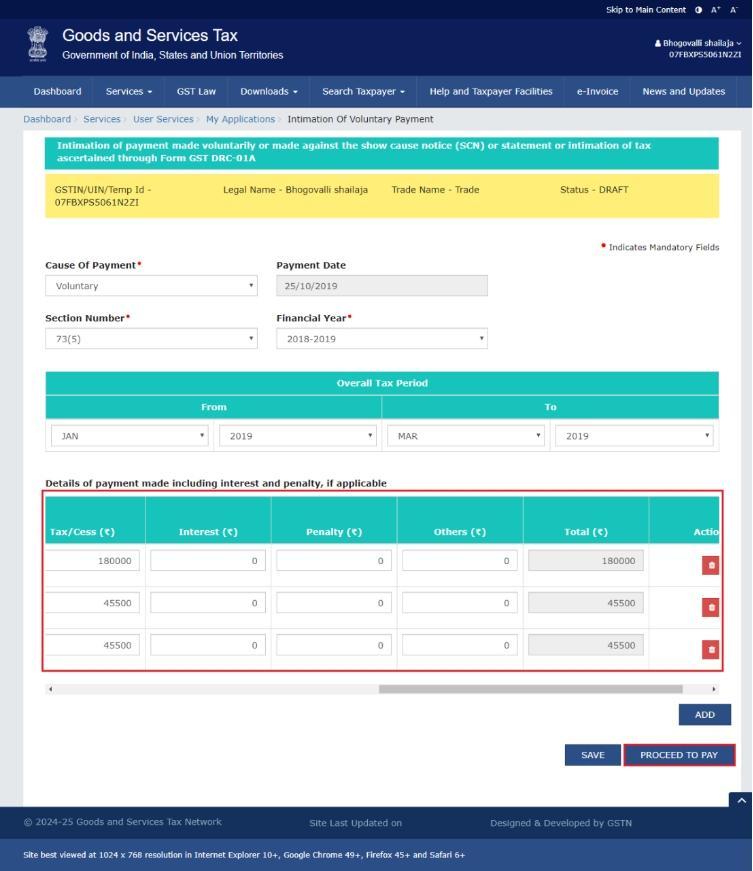Click Interest field in second row
The image size is (753, 871).
[208, 603]
